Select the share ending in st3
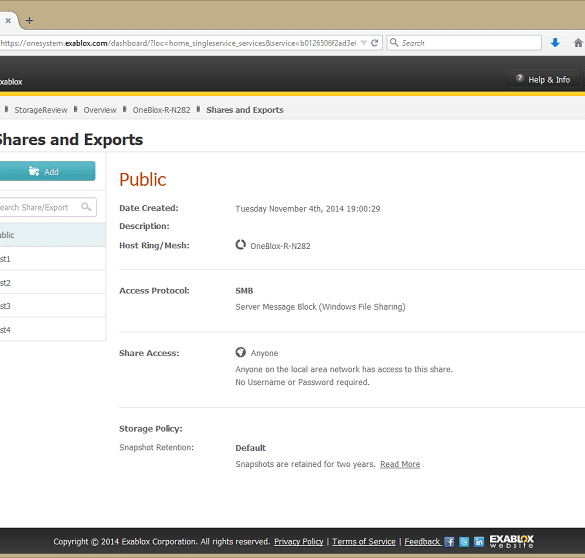Viewport: 585px width, 558px height. coord(53,306)
